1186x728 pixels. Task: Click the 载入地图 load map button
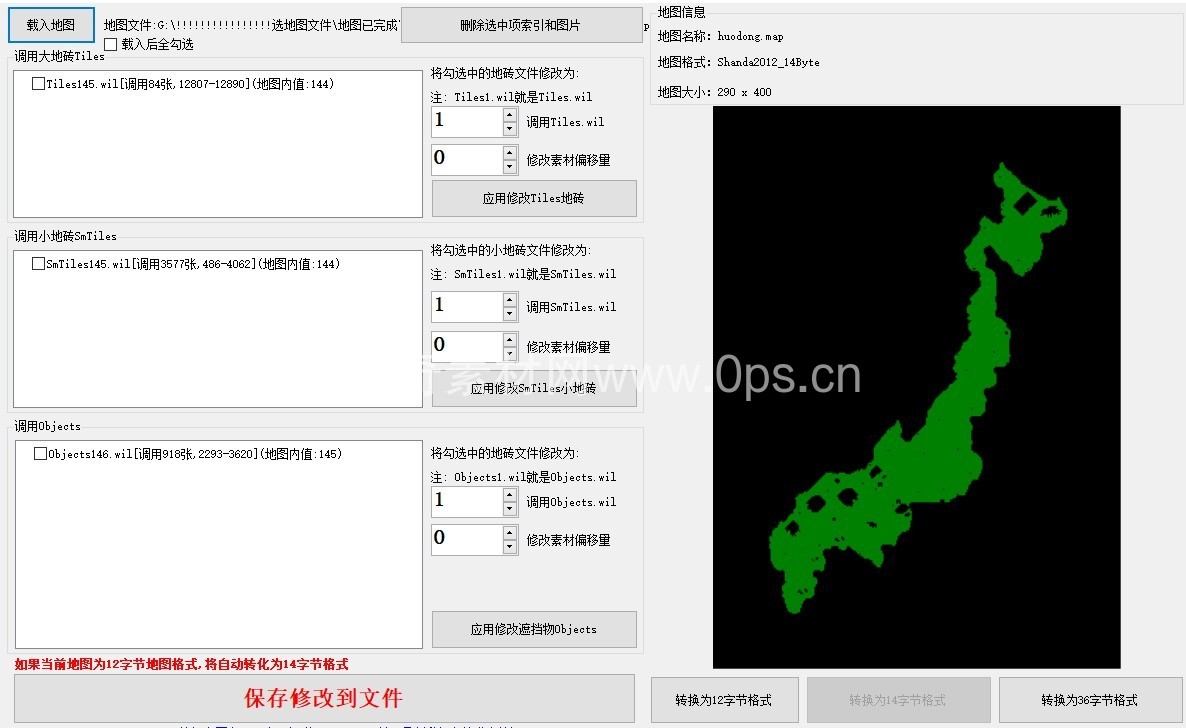pyautogui.click(x=51, y=24)
